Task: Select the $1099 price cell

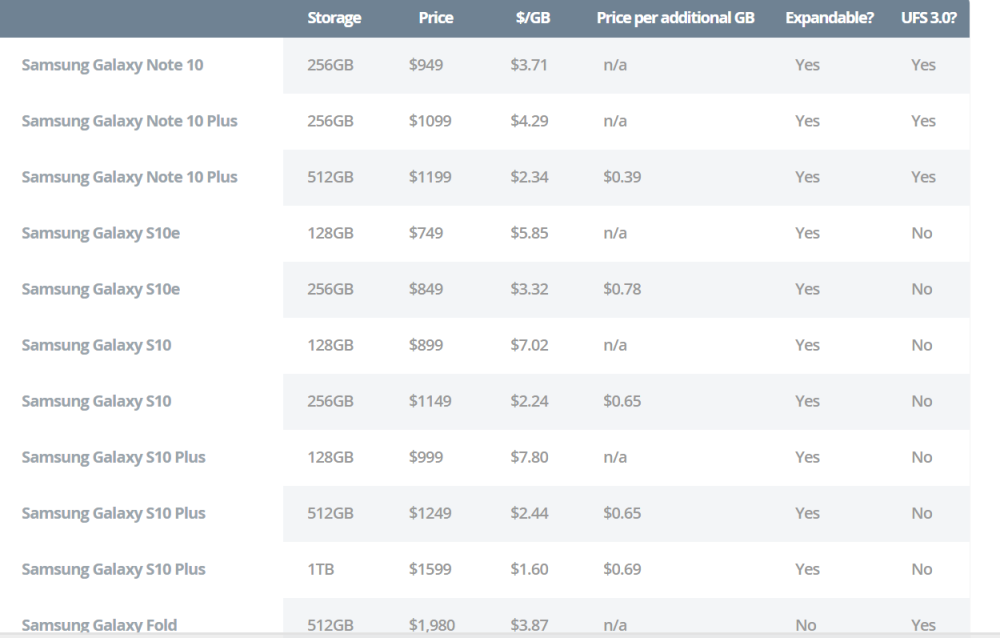Action: (x=430, y=121)
